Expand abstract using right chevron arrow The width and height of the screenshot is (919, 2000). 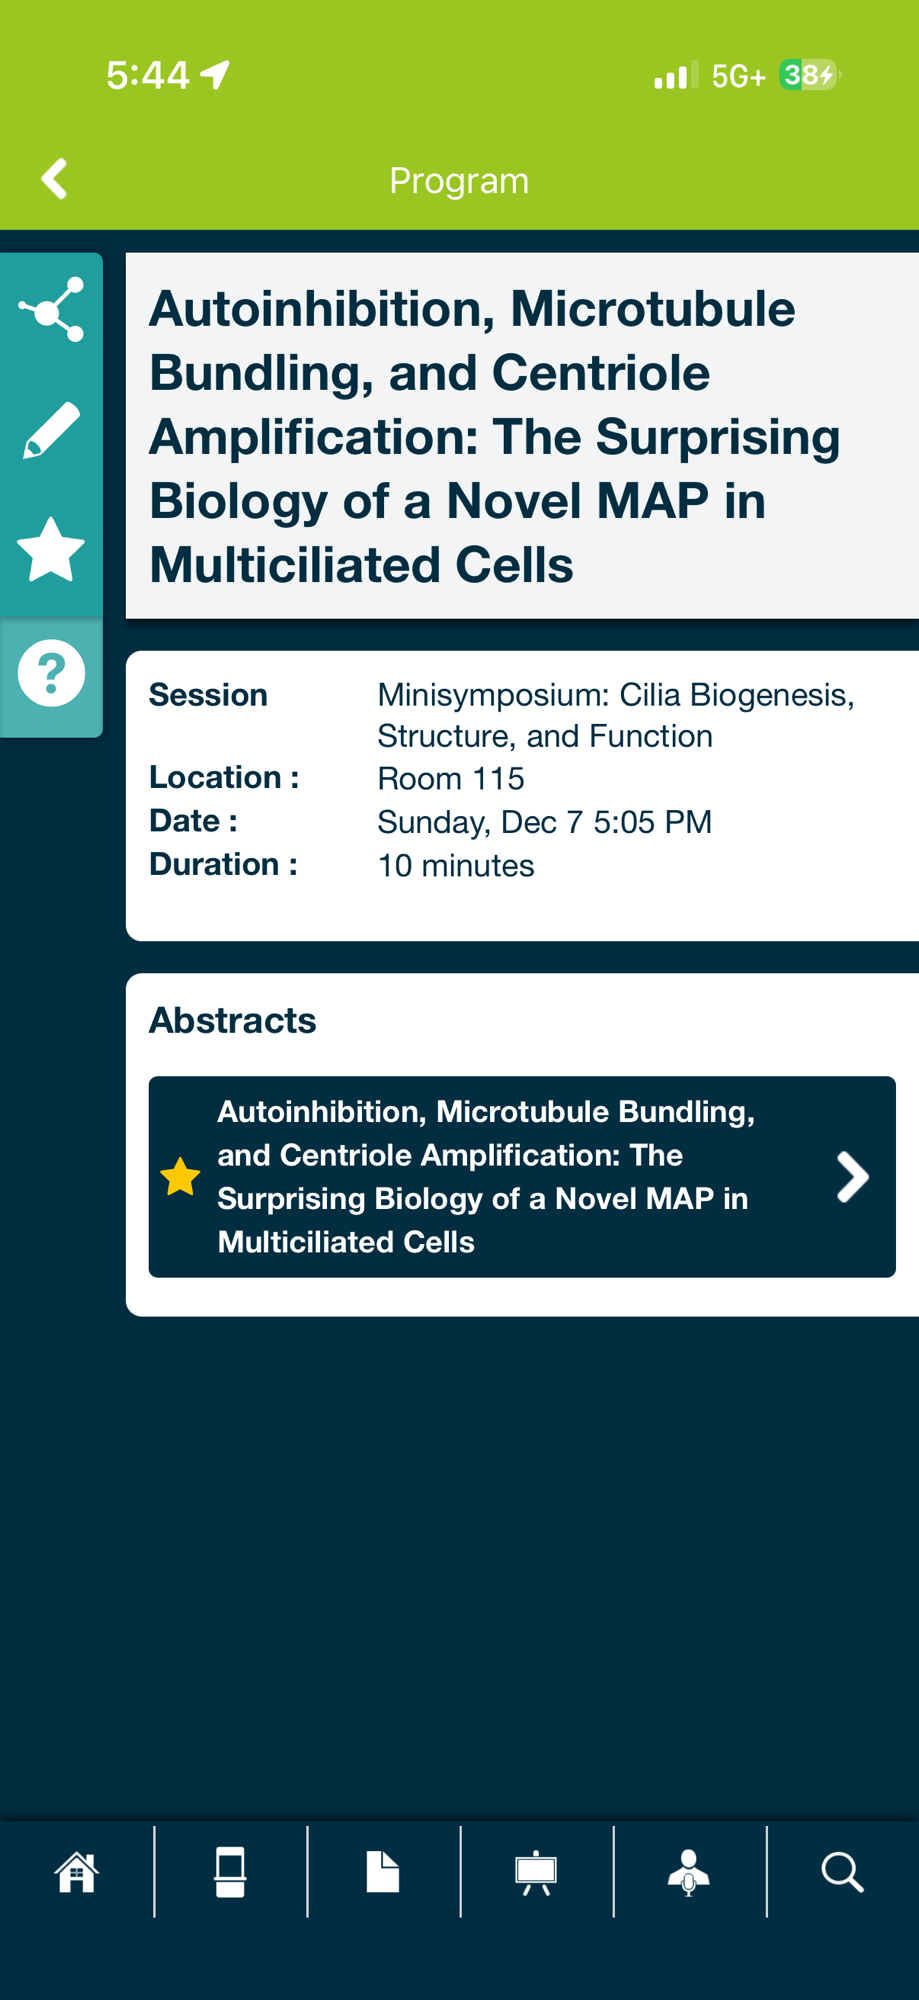[852, 1177]
